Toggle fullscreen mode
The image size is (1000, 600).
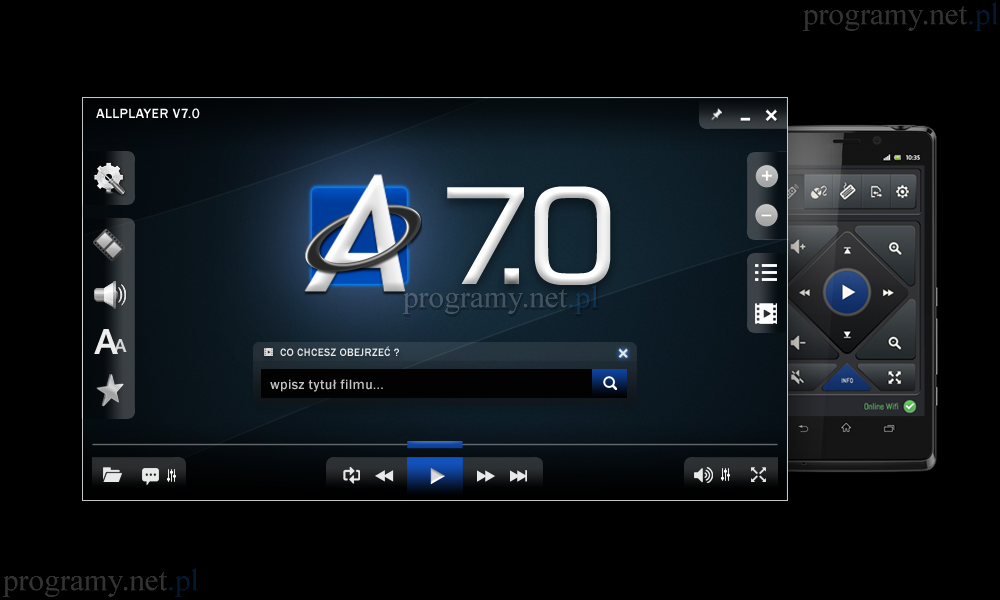758,476
